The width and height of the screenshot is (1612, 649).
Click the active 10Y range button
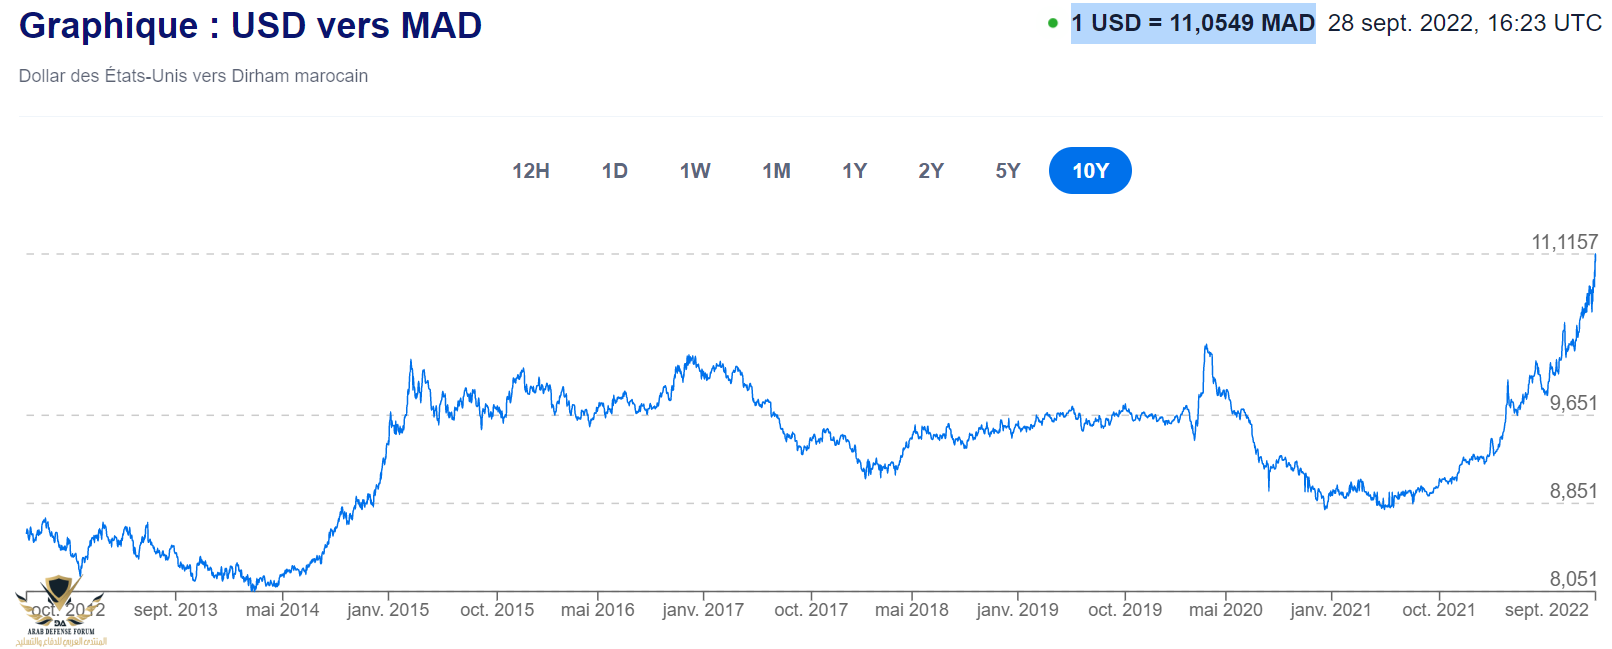pyautogui.click(x=1090, y=171)
